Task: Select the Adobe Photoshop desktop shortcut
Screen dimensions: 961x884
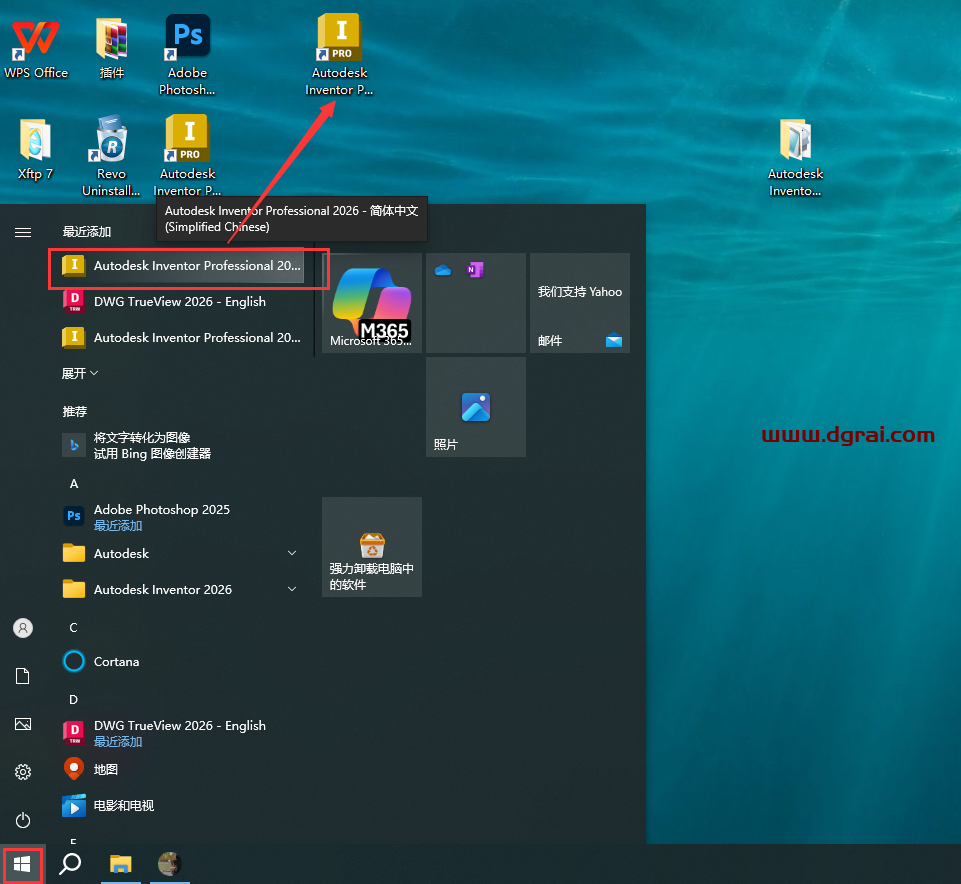Action: click(x=188, y=55)
